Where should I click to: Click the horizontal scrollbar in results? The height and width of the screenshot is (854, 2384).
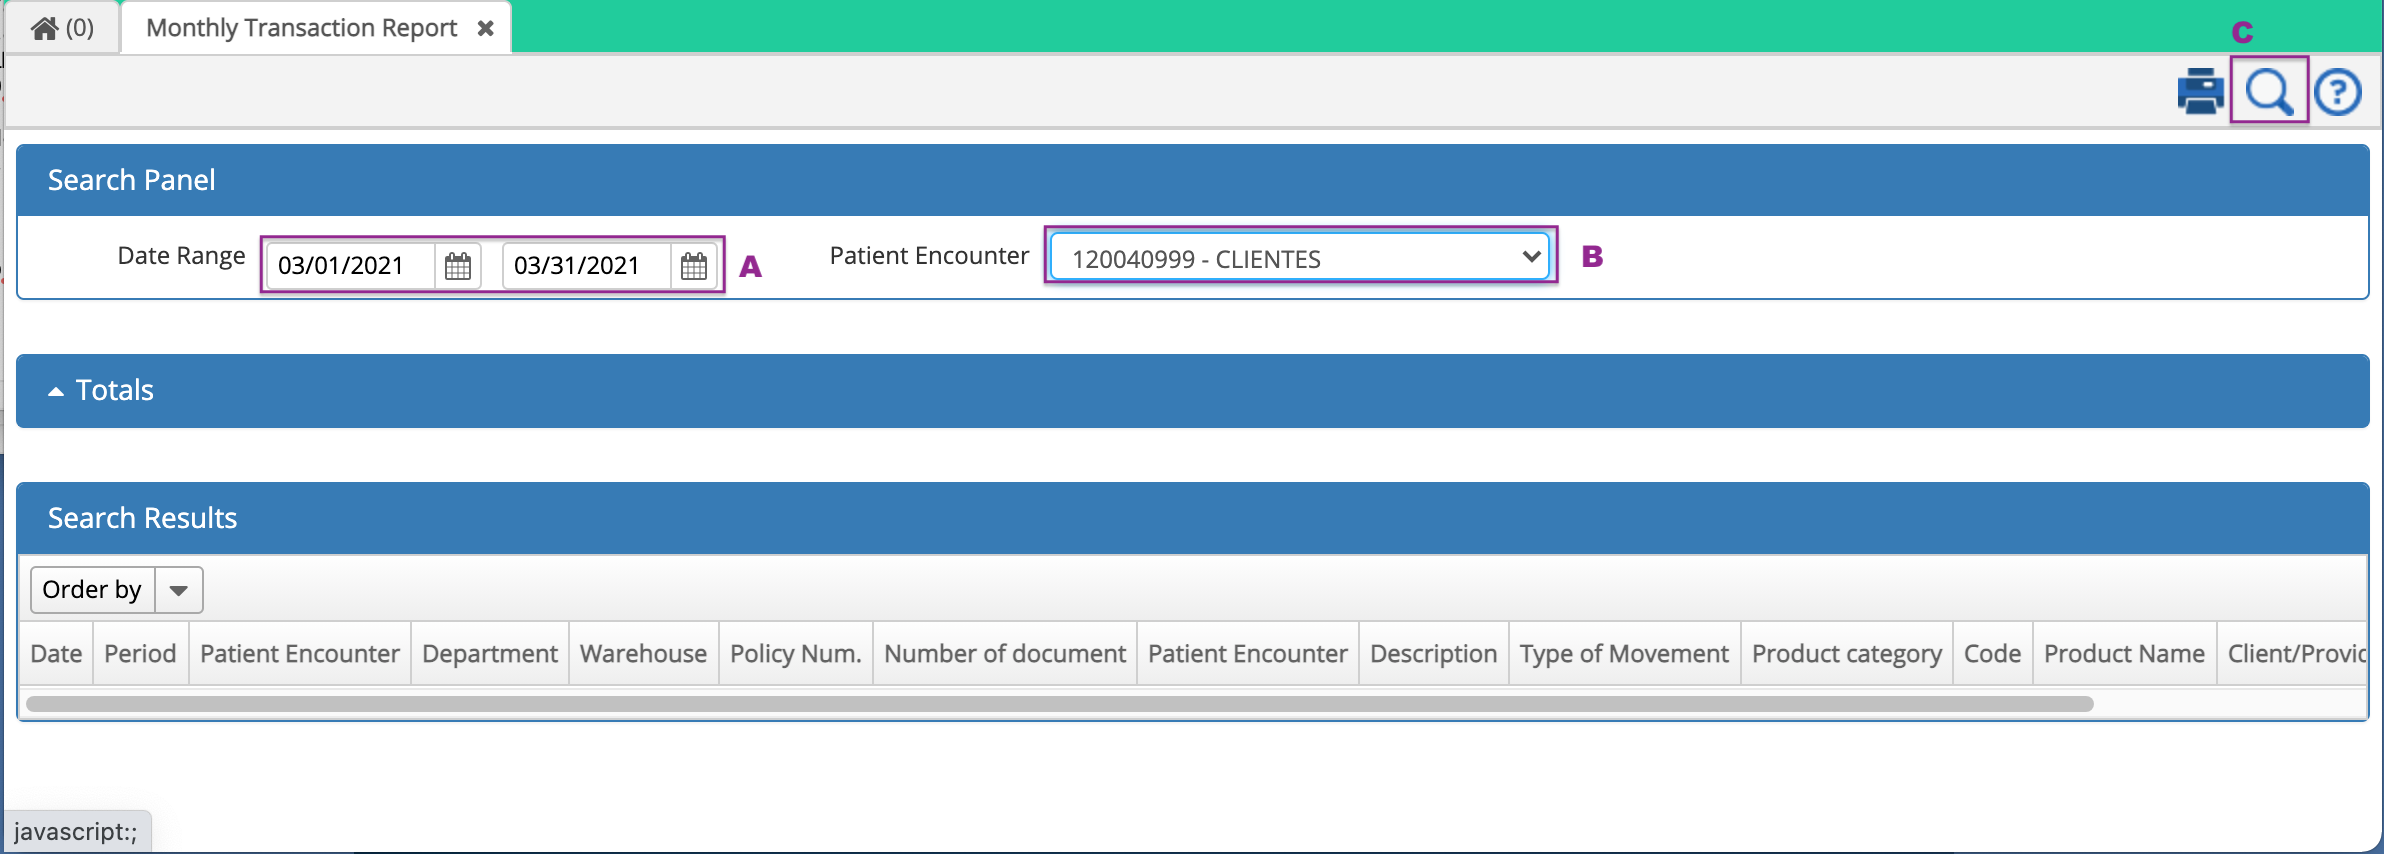(x=1060, y=704)
